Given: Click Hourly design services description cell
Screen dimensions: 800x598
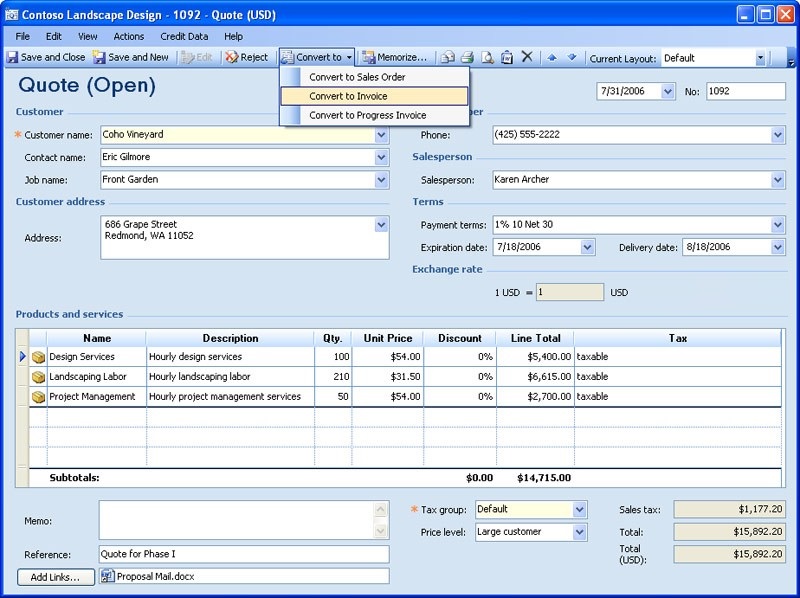Looking at the screenshot, I should (x=230, y=357).
